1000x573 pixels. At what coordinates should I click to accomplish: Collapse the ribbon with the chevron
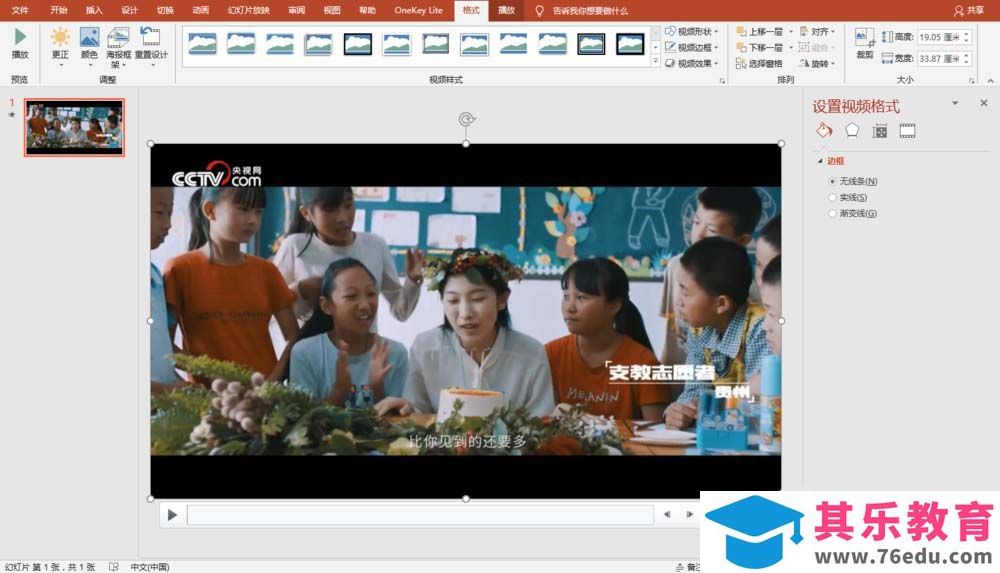coord(990,80)
